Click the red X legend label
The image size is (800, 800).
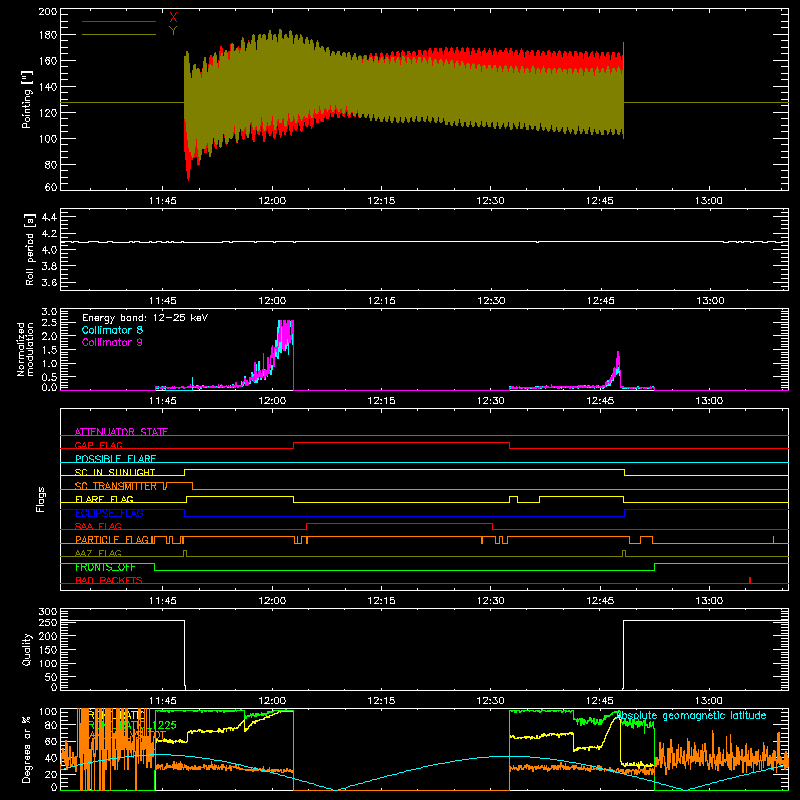pyautogui.click(x=173, y=18)
